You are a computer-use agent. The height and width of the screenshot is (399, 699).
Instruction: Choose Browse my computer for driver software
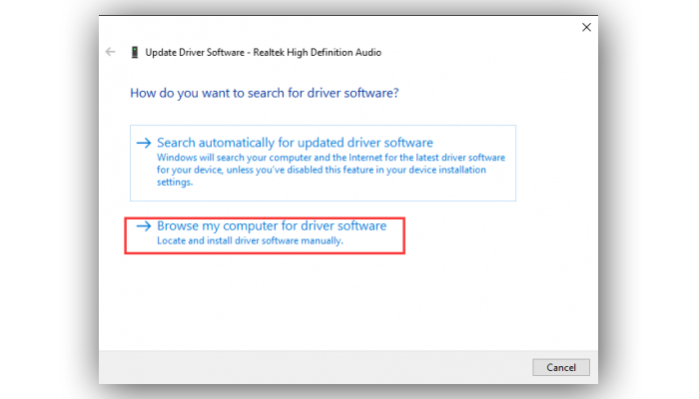coord(265,235)
